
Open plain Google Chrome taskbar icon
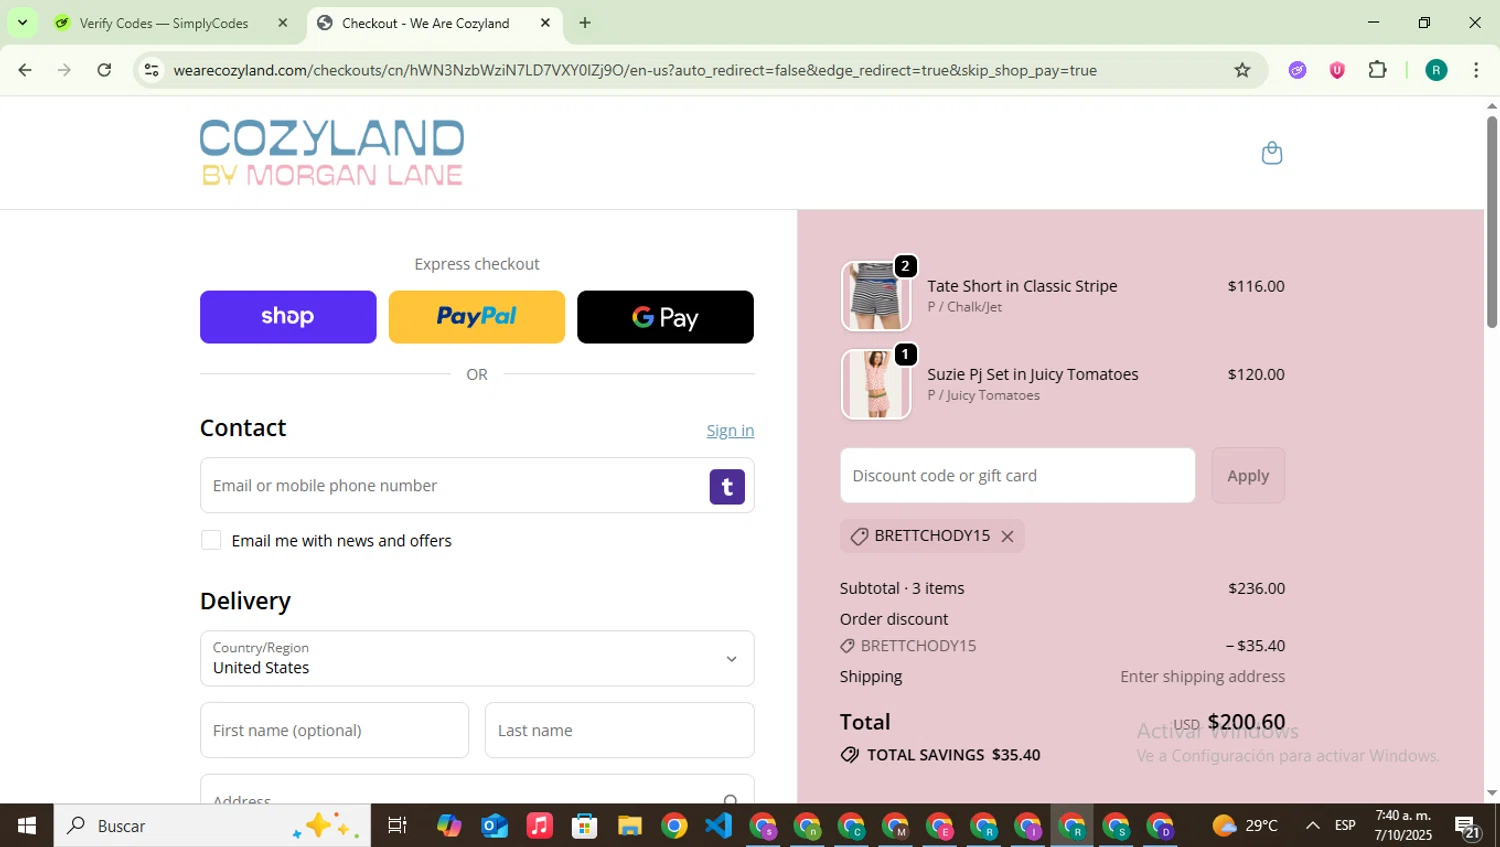coord(674,826)
